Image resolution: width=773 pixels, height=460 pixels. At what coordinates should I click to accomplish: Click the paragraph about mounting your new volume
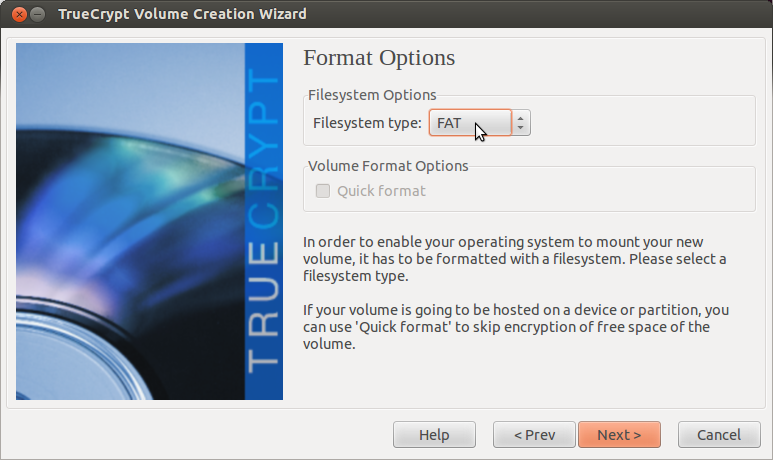coord(515,259)
